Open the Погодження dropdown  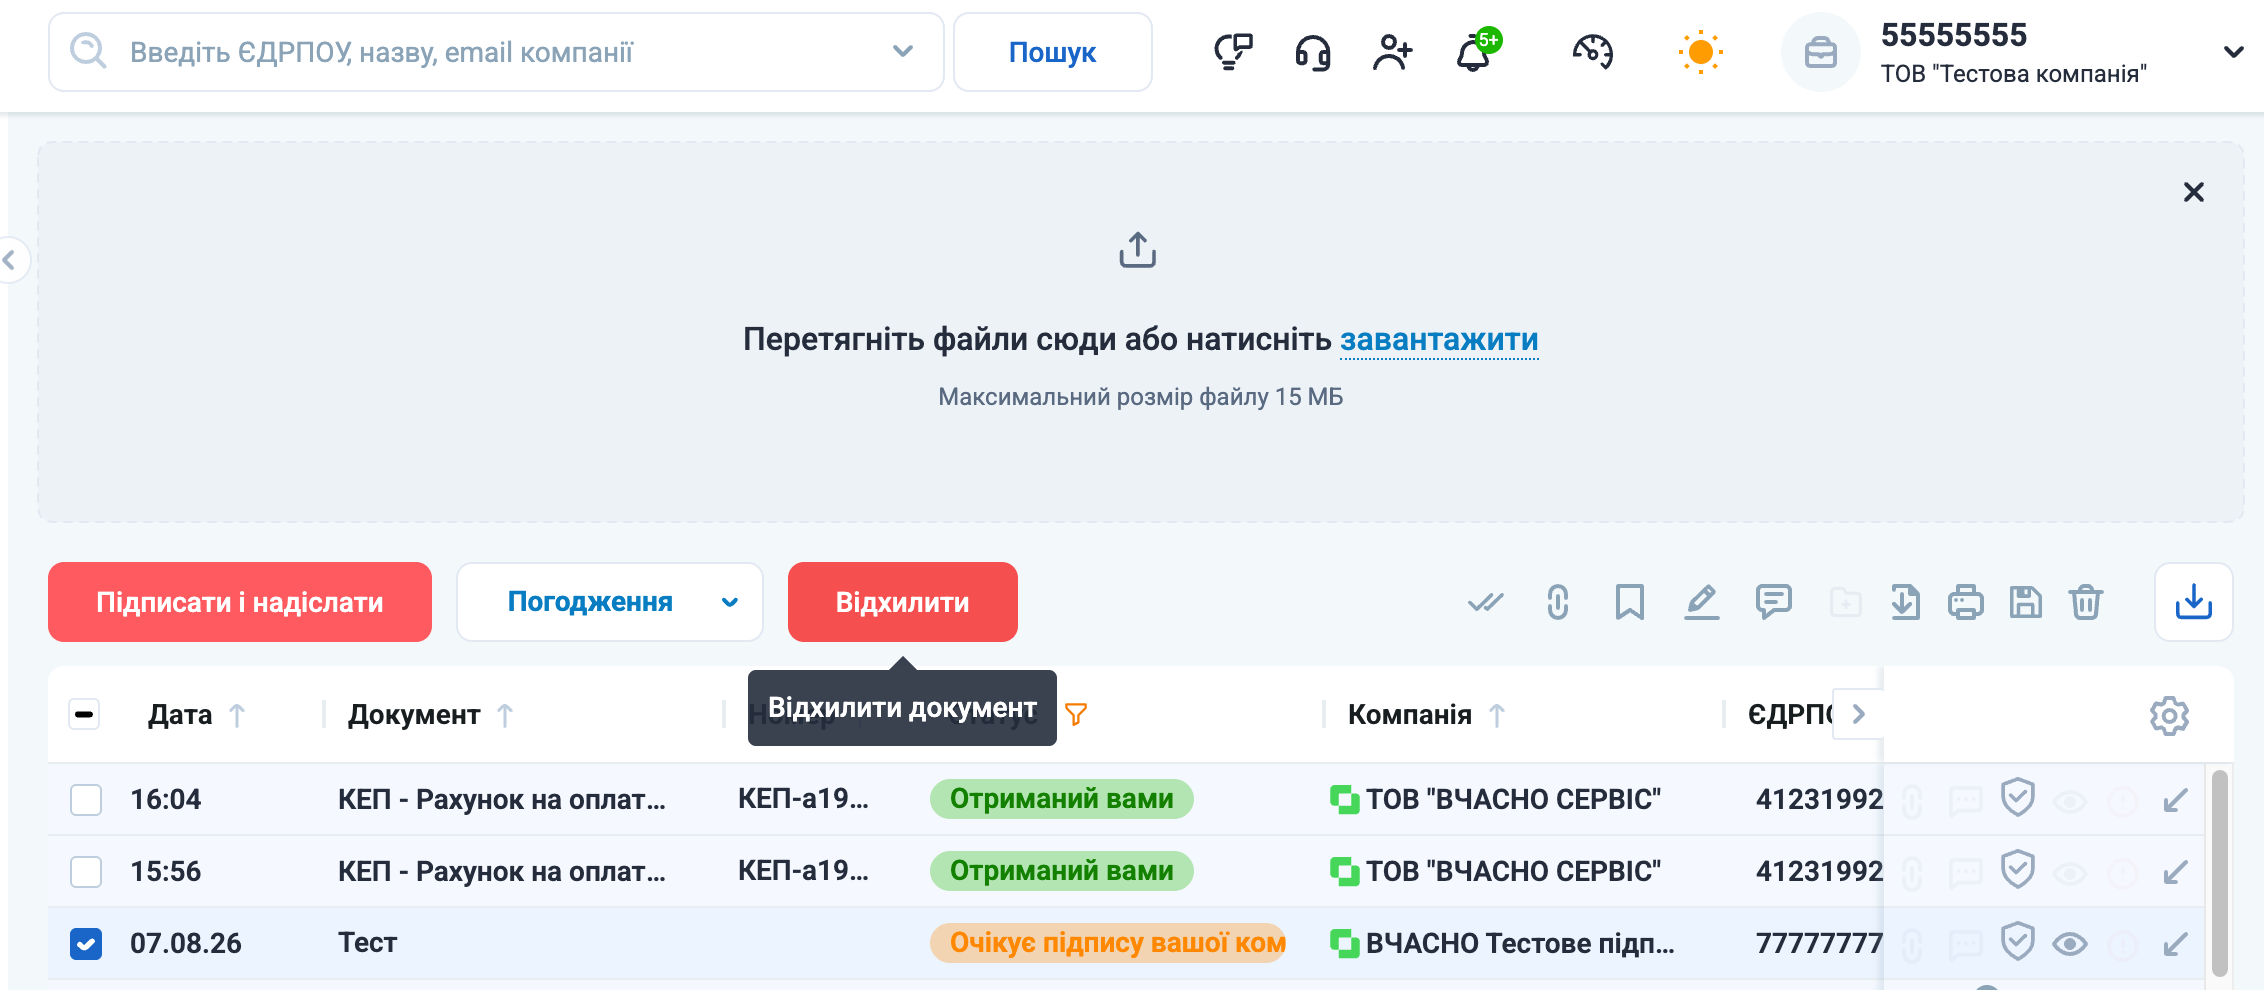click(610, 602)
